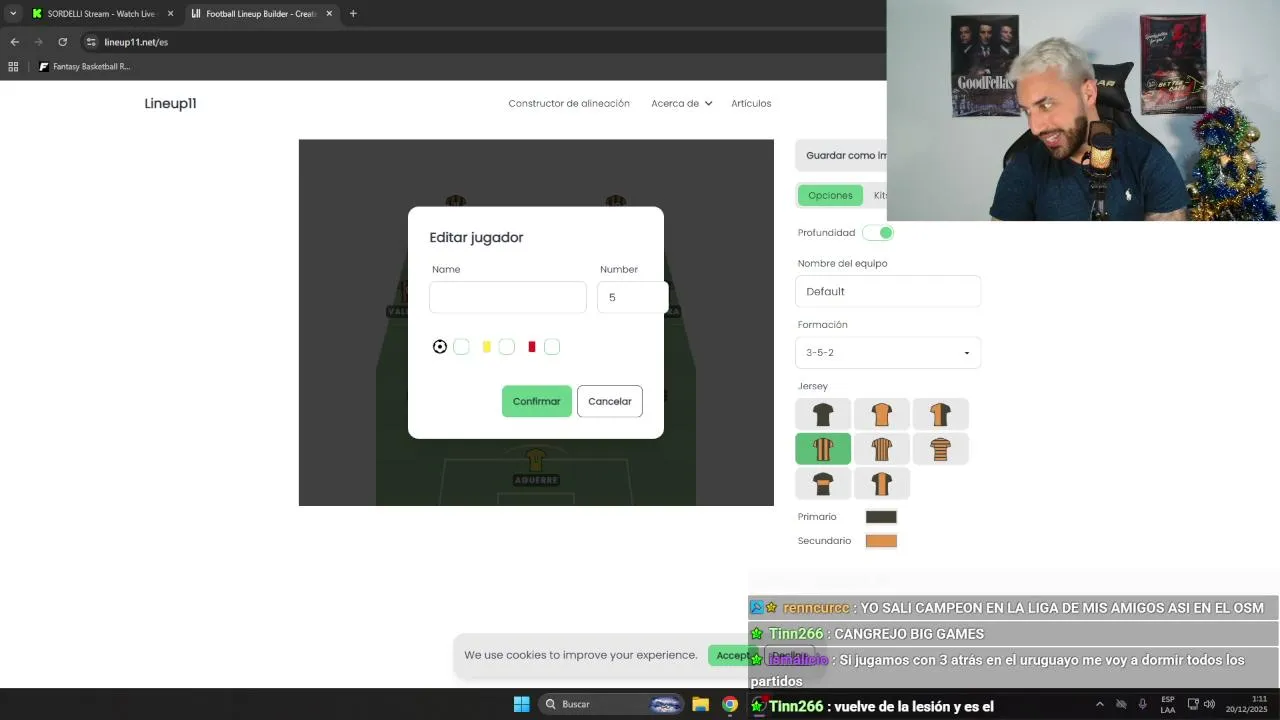Open the Chrome apps grid
1280x720 pixels.
point(13,67)
